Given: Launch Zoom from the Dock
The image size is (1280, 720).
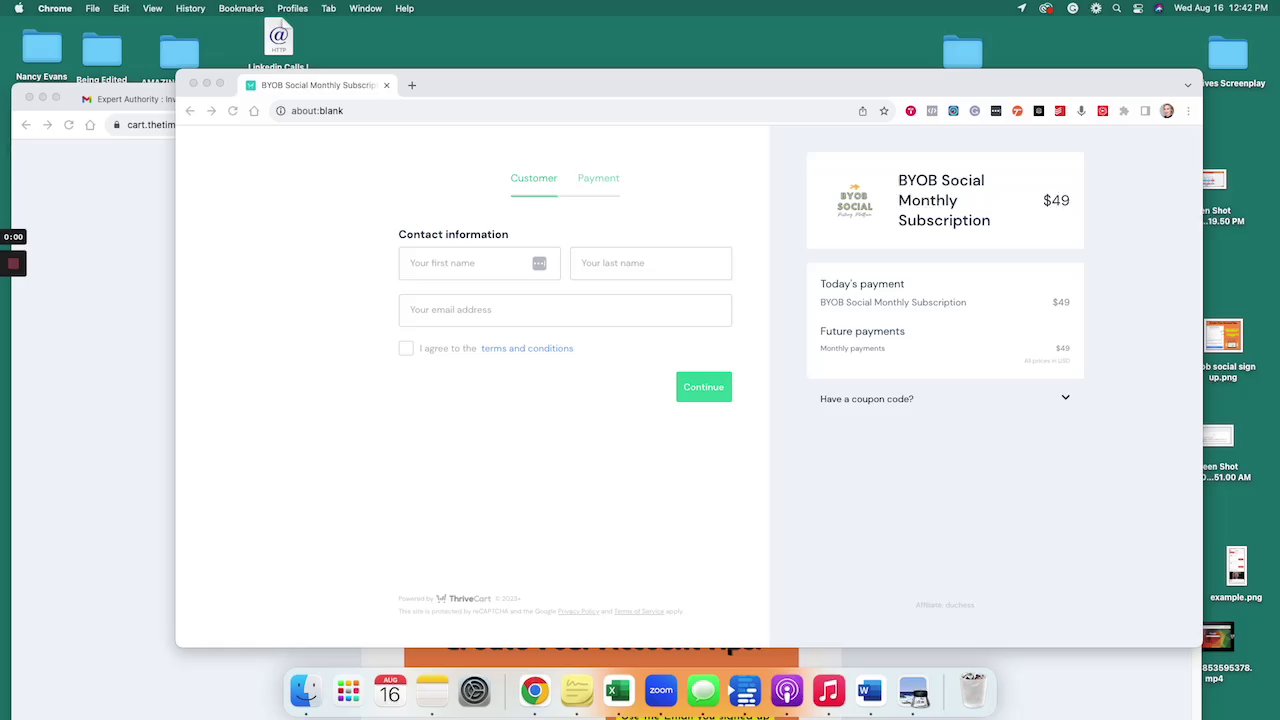Looking at the screenshot, I should (x=661, y=691).
